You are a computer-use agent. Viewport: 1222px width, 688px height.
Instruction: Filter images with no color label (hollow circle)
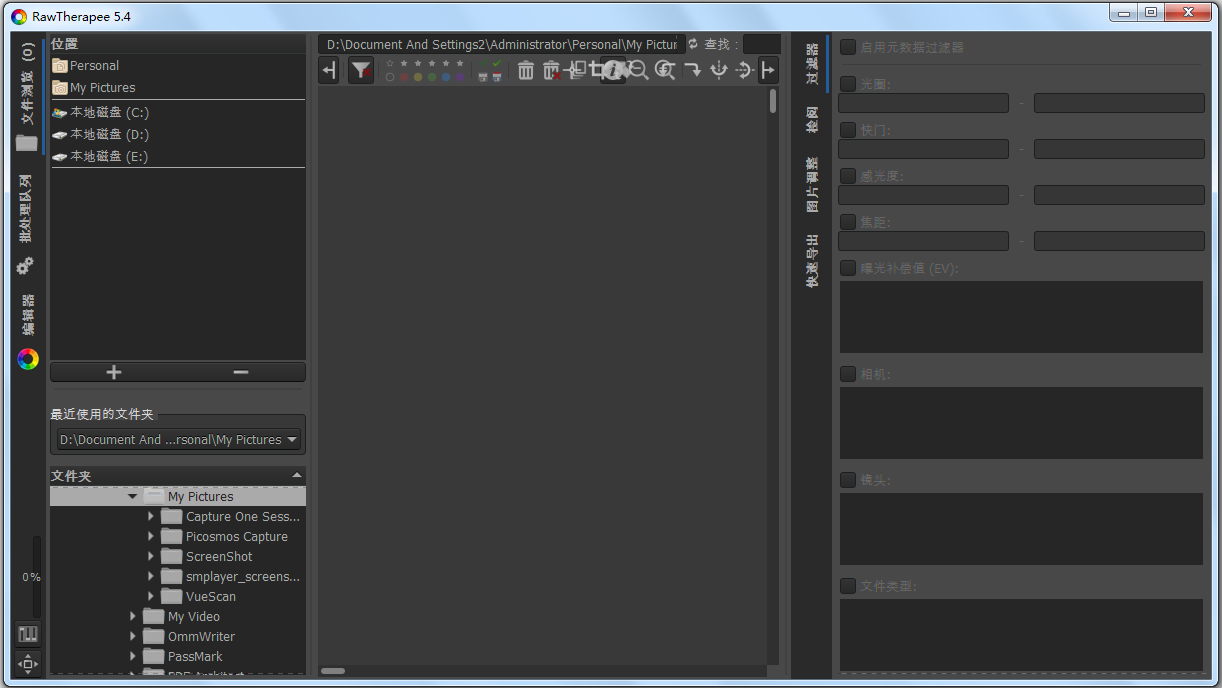point(390,77)
